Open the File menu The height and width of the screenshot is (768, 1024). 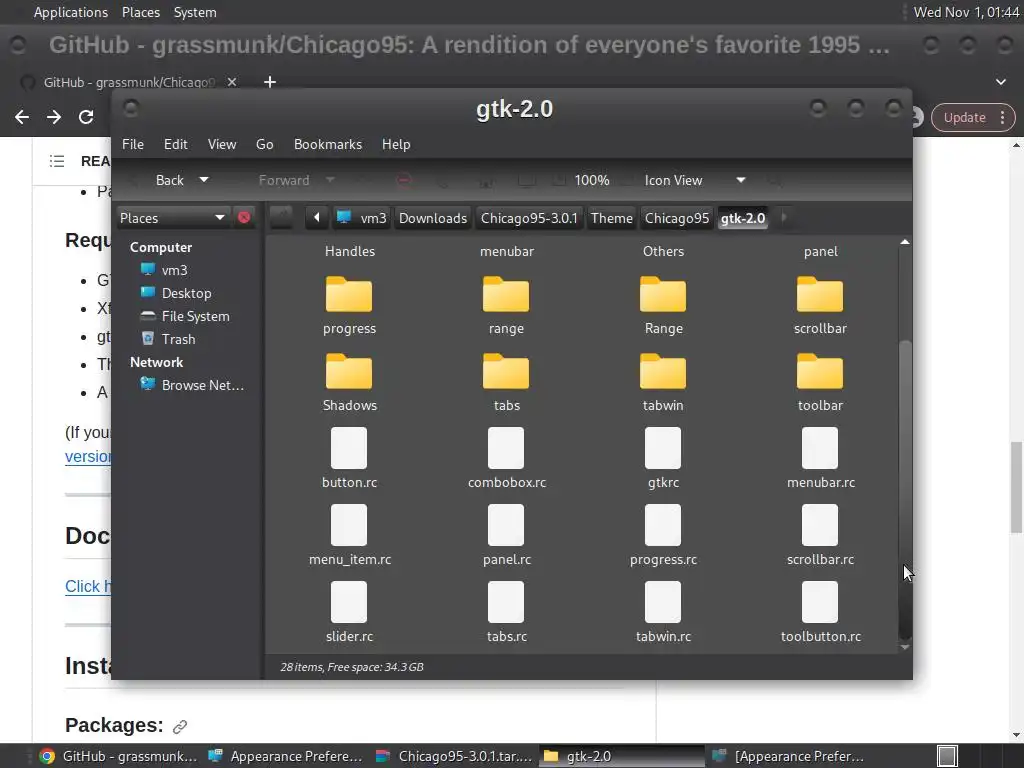click(x=133, y=144)
